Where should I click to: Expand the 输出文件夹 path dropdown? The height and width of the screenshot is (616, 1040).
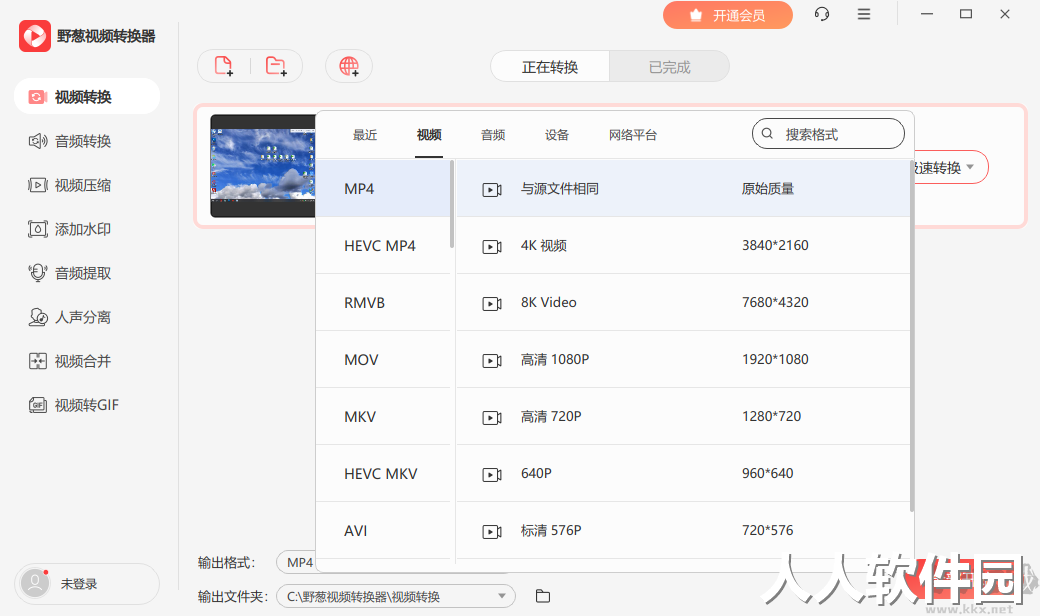click(x=502, y=596)
